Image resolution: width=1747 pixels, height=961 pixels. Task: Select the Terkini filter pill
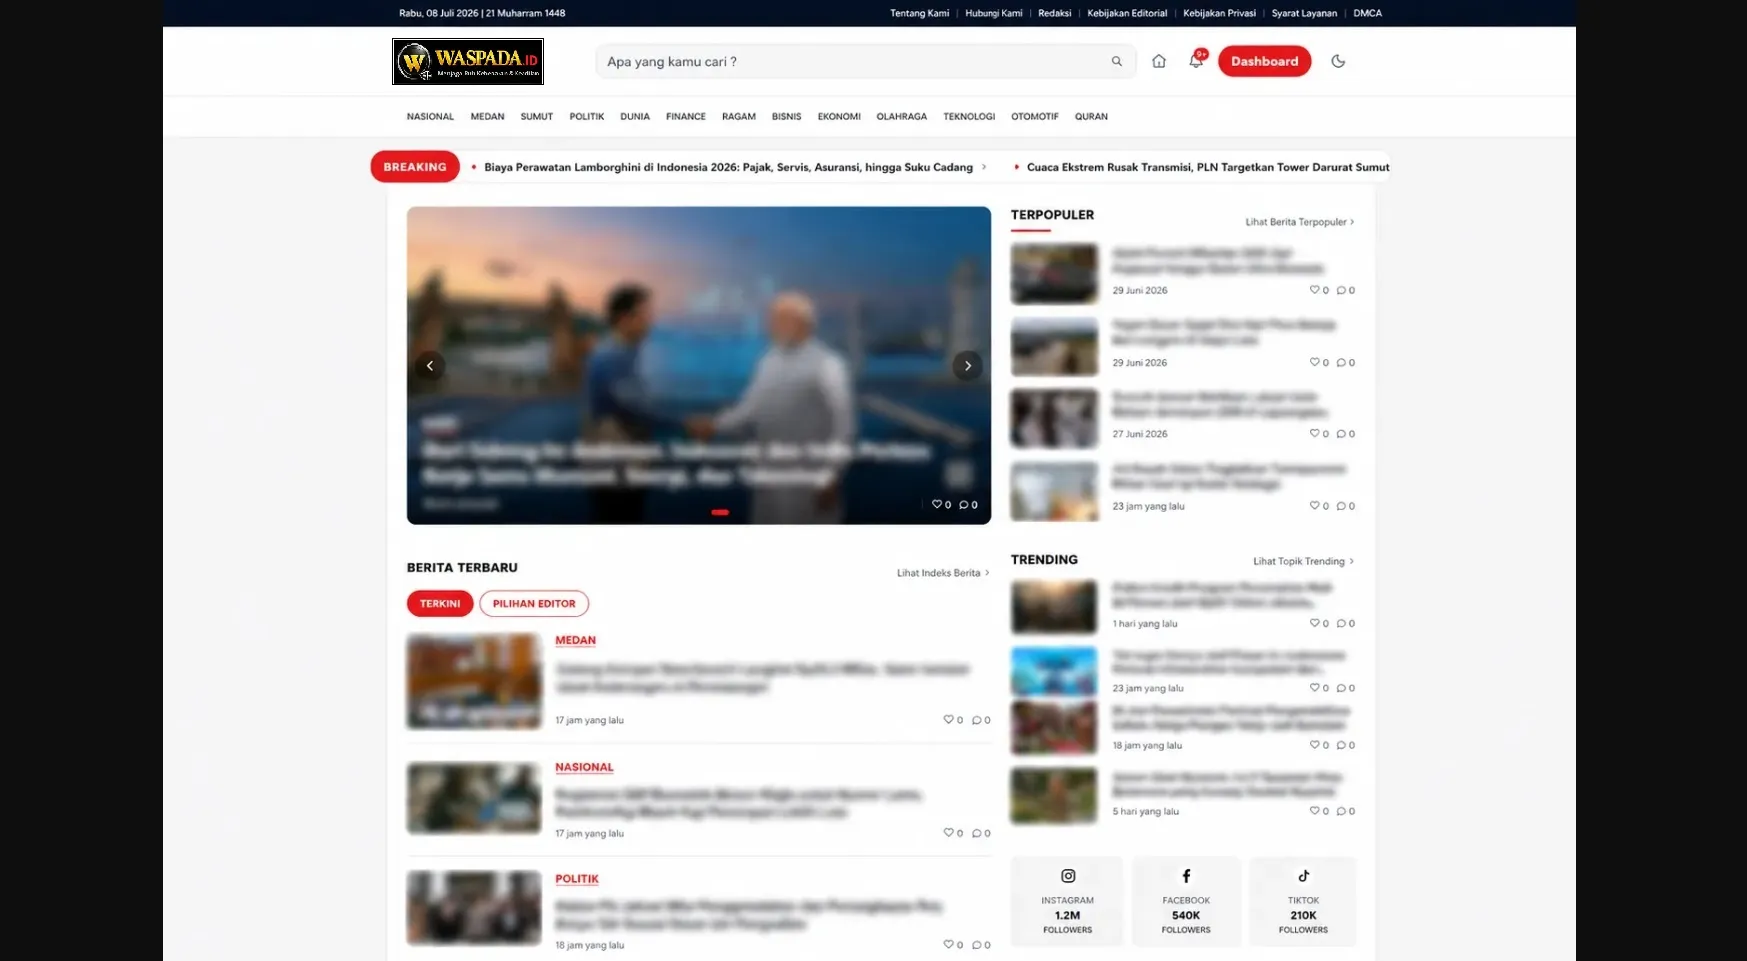coord(440,604)
